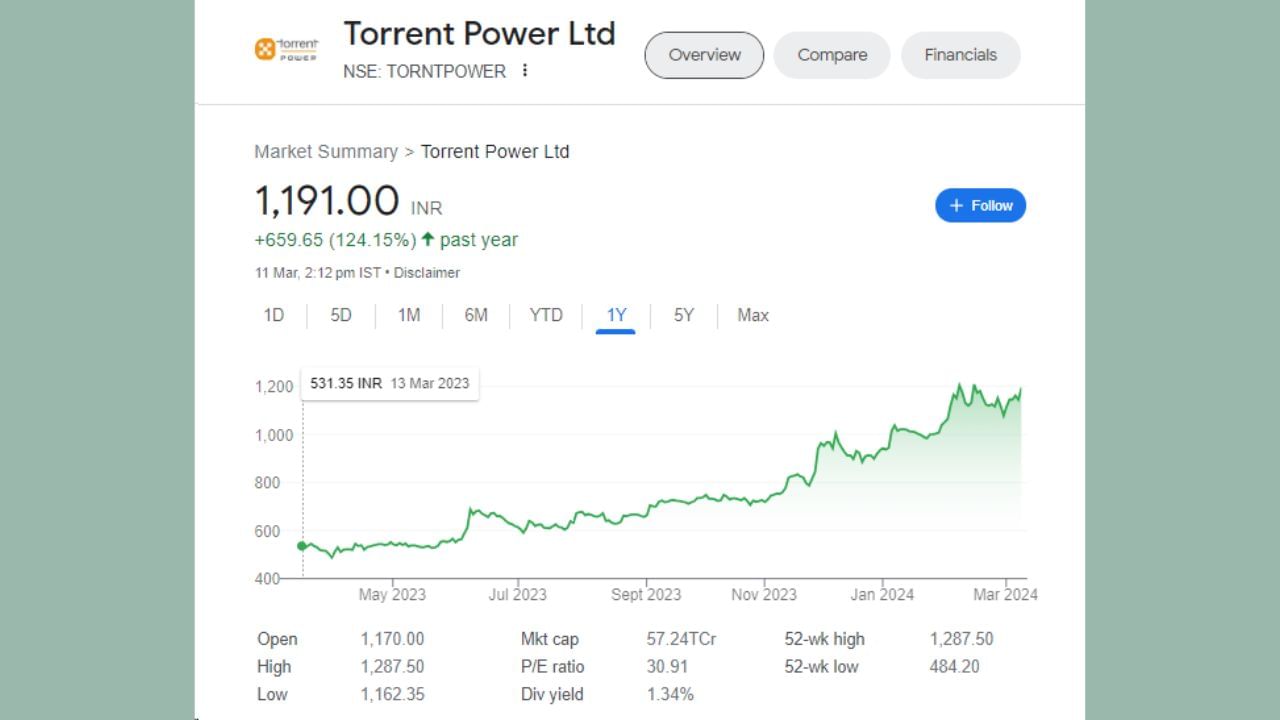Screen dimensions: 1280x720
Task: Click the P/E ratio value 30.91
Action: point(667,666)
